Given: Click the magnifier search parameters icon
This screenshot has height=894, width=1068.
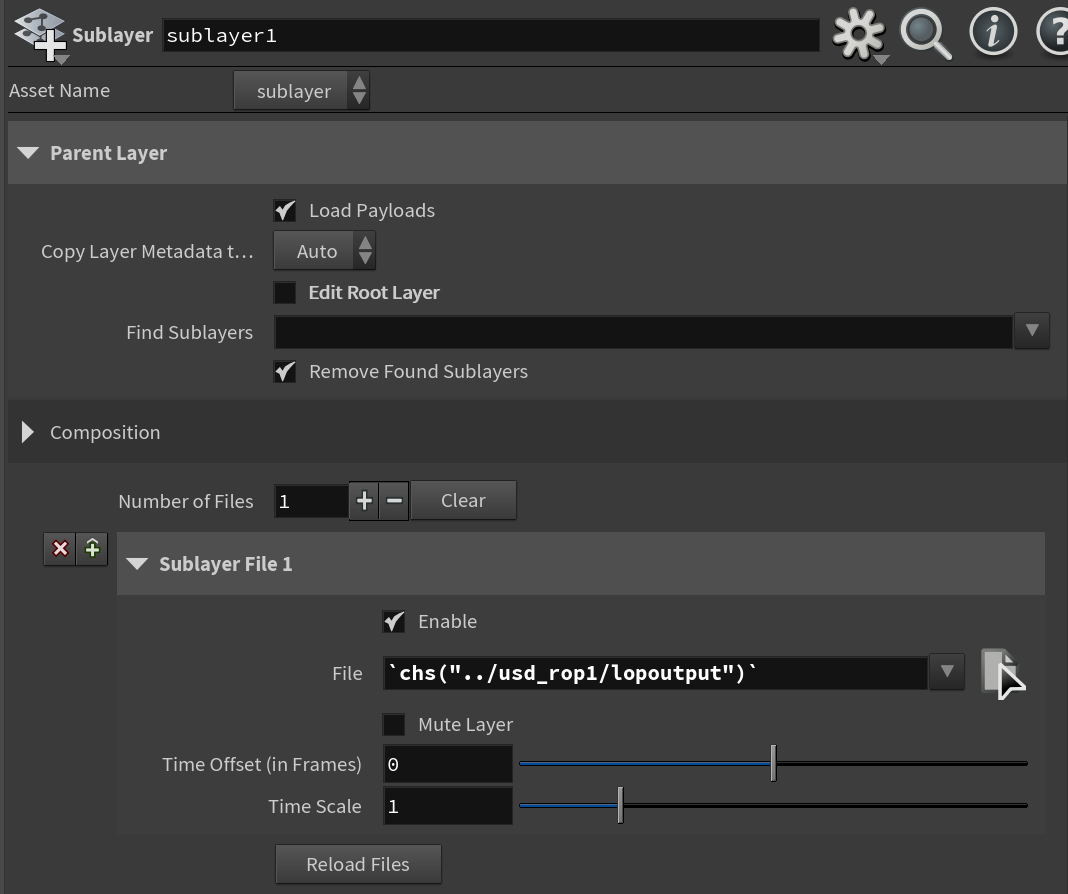Looking at the screenshot, I should (x=926, y=34).
